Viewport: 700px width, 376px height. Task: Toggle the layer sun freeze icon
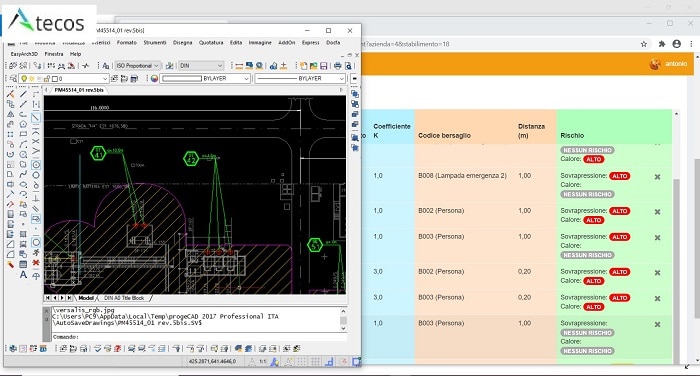click(32, 79)
